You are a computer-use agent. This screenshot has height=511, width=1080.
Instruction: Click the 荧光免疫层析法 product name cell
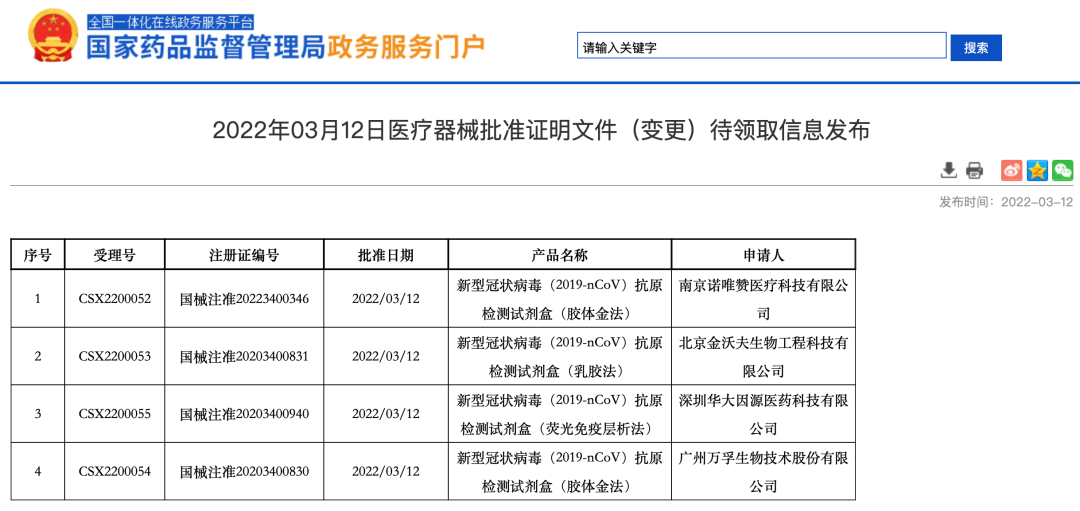559,414
